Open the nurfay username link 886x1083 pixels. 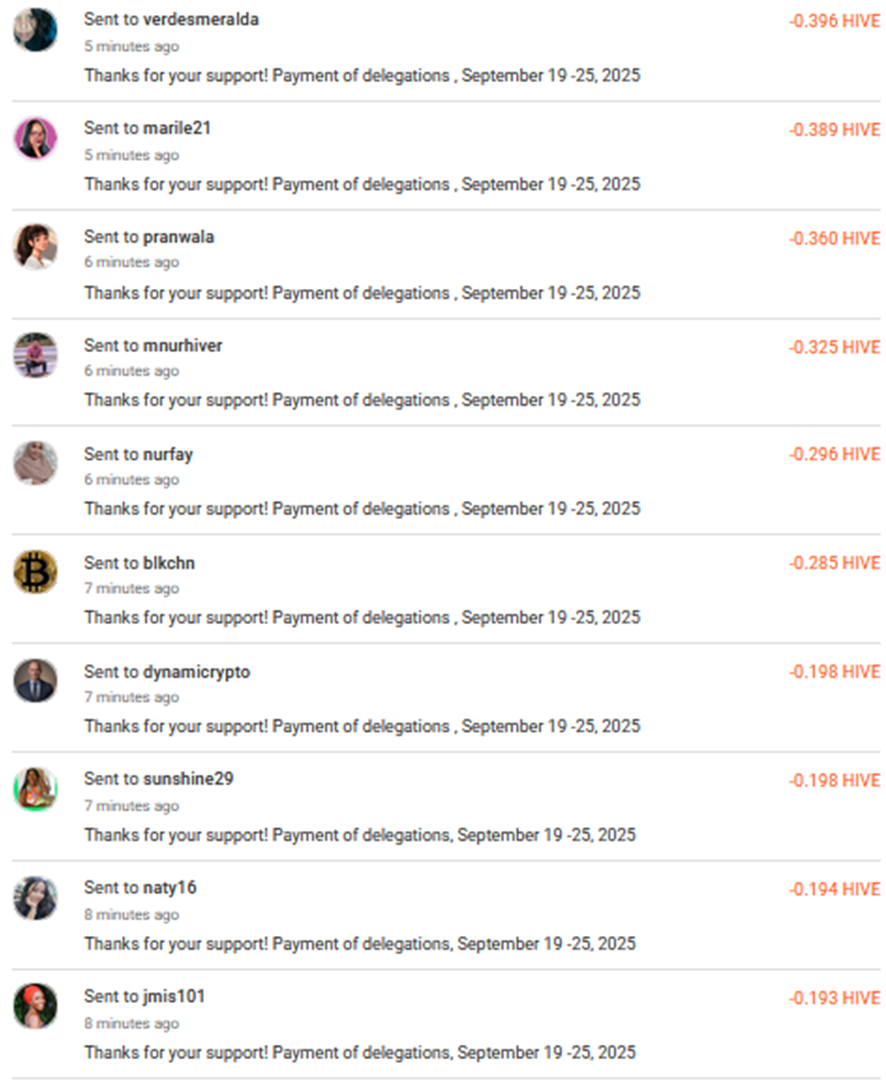pos(168,455)
